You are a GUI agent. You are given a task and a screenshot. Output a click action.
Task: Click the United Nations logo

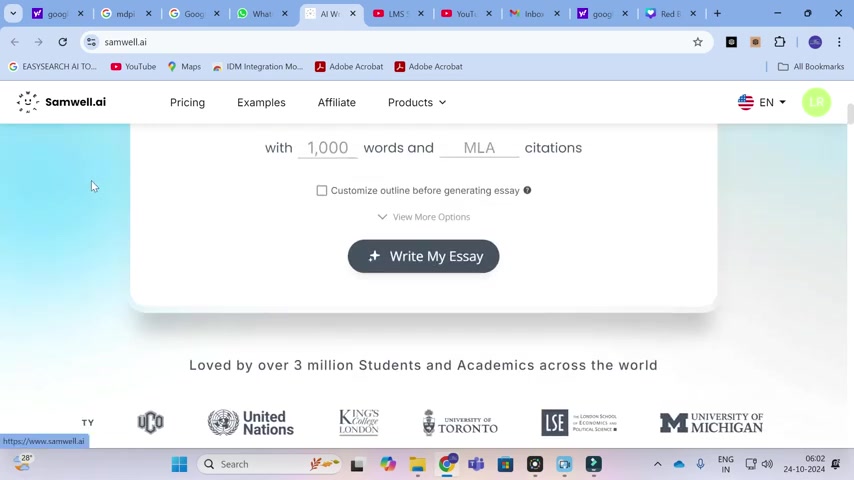251,423
